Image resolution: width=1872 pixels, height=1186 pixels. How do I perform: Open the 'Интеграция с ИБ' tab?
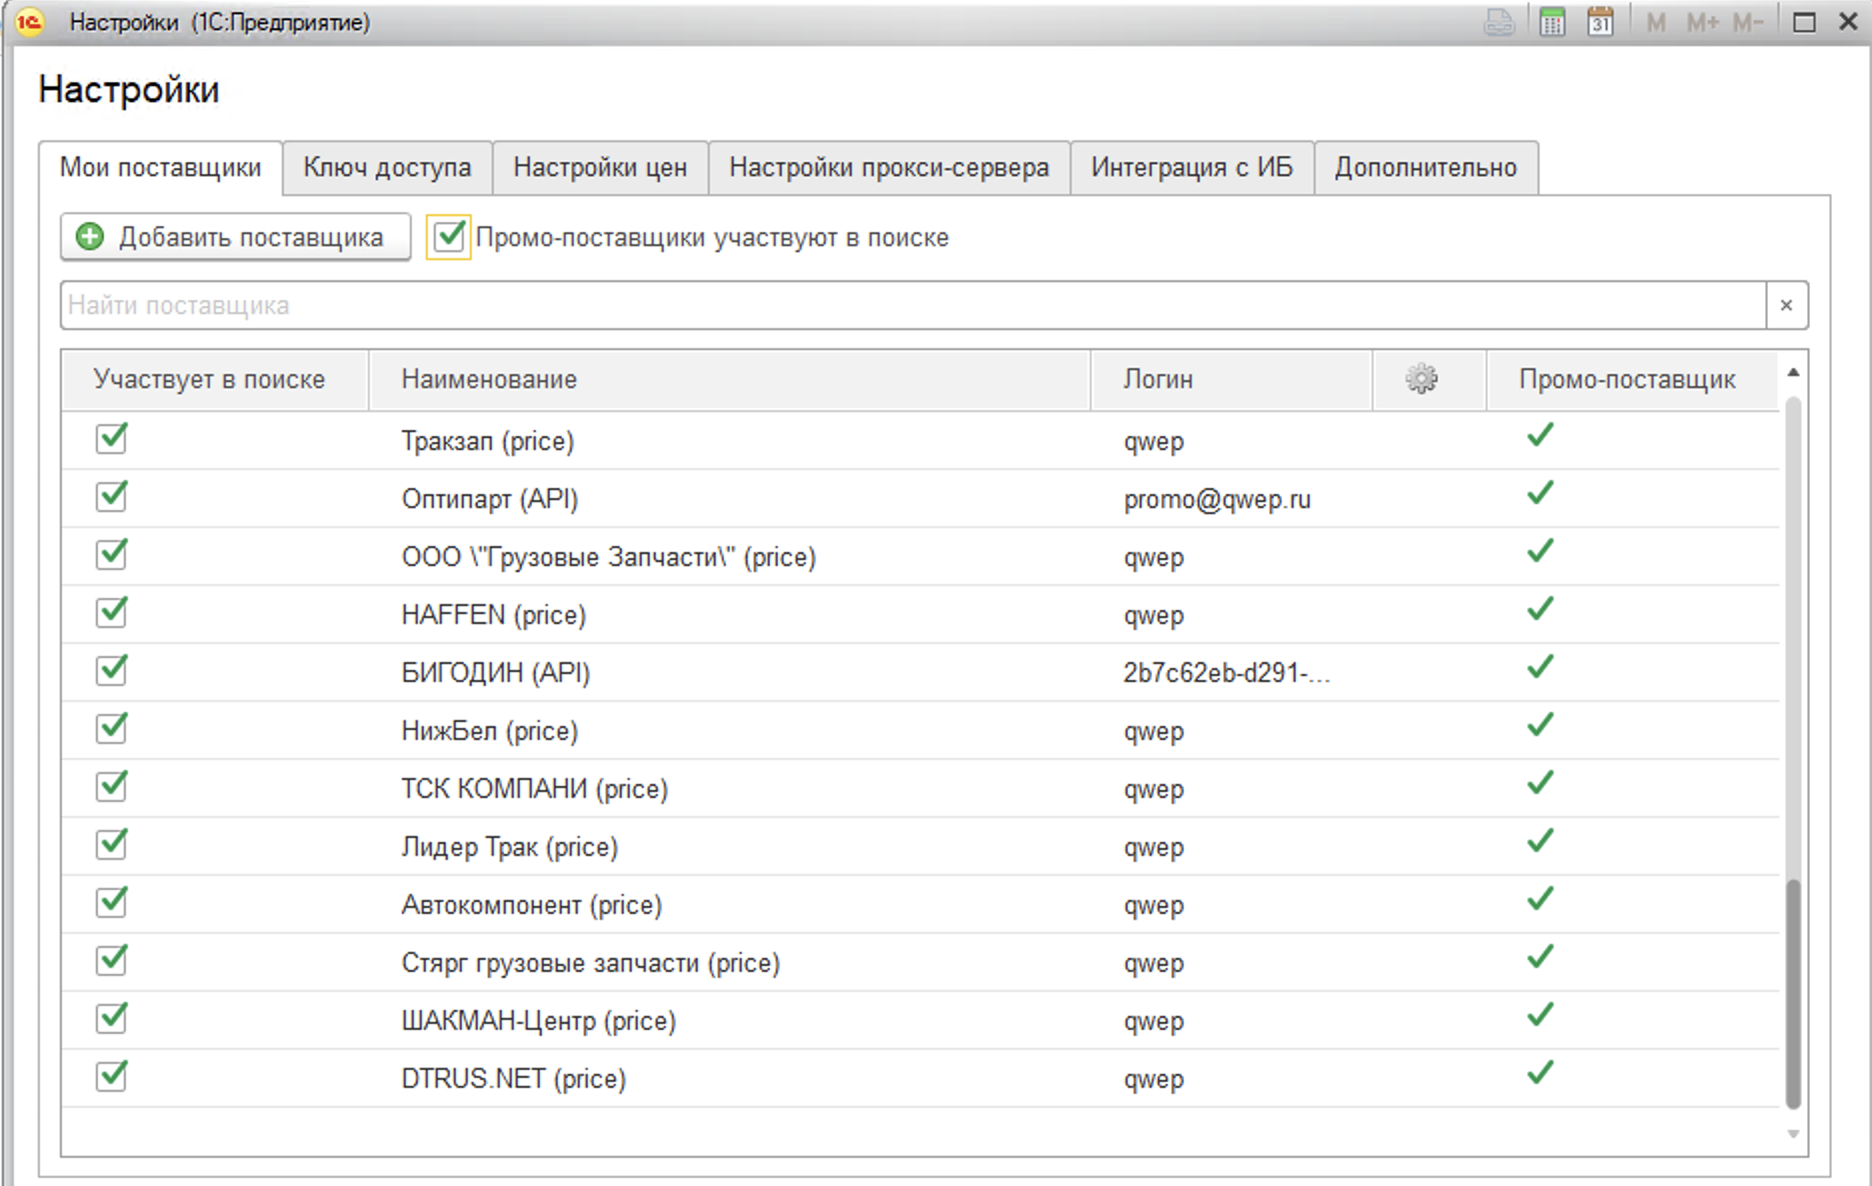coord(1192,167)
